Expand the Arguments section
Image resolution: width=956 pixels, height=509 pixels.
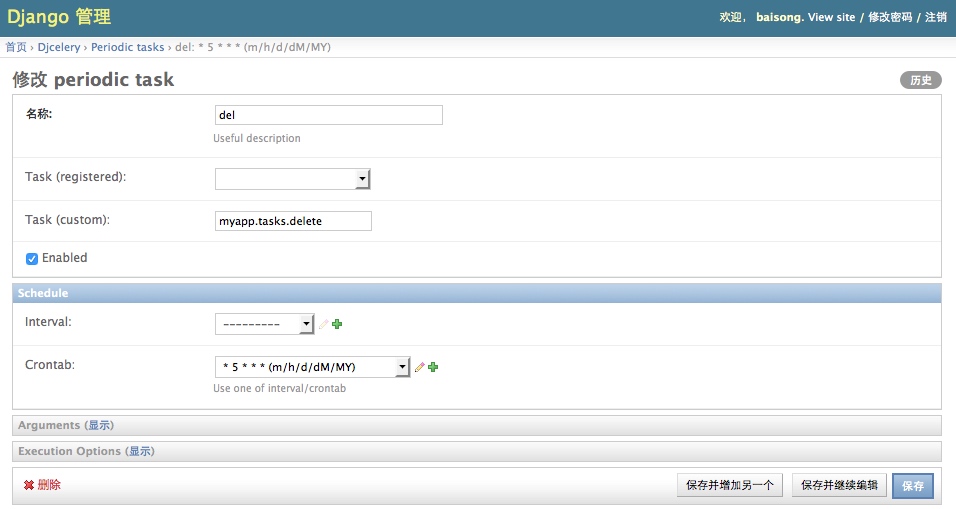point(99,426)
